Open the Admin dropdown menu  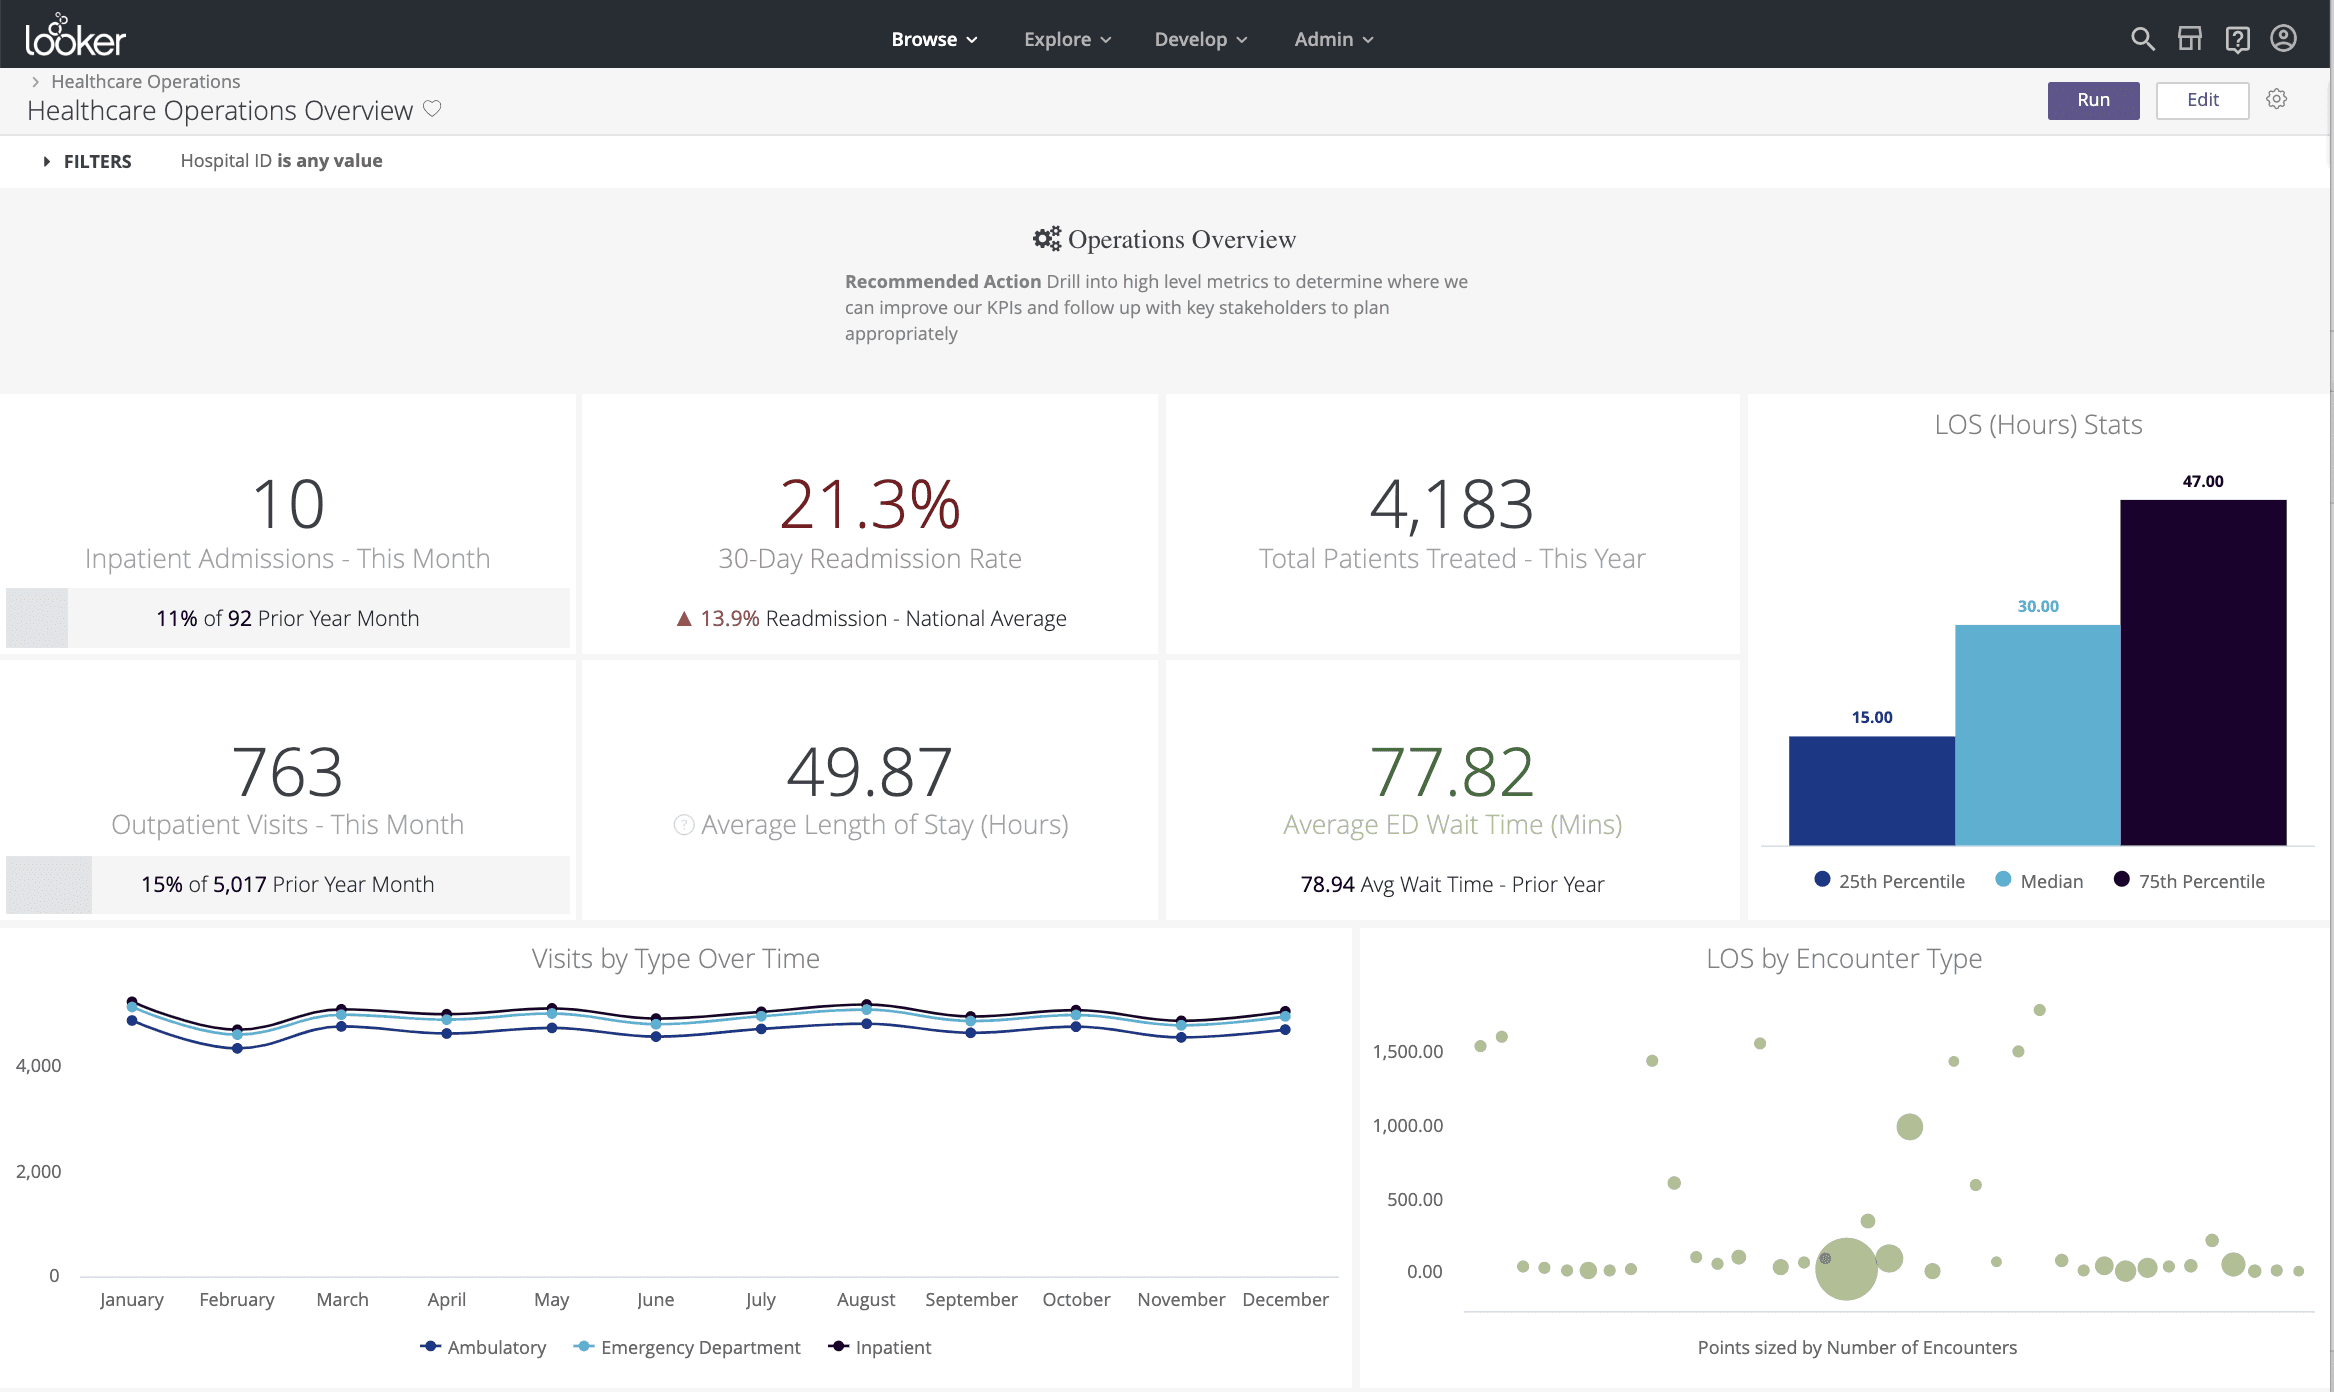coord(1331,39)
